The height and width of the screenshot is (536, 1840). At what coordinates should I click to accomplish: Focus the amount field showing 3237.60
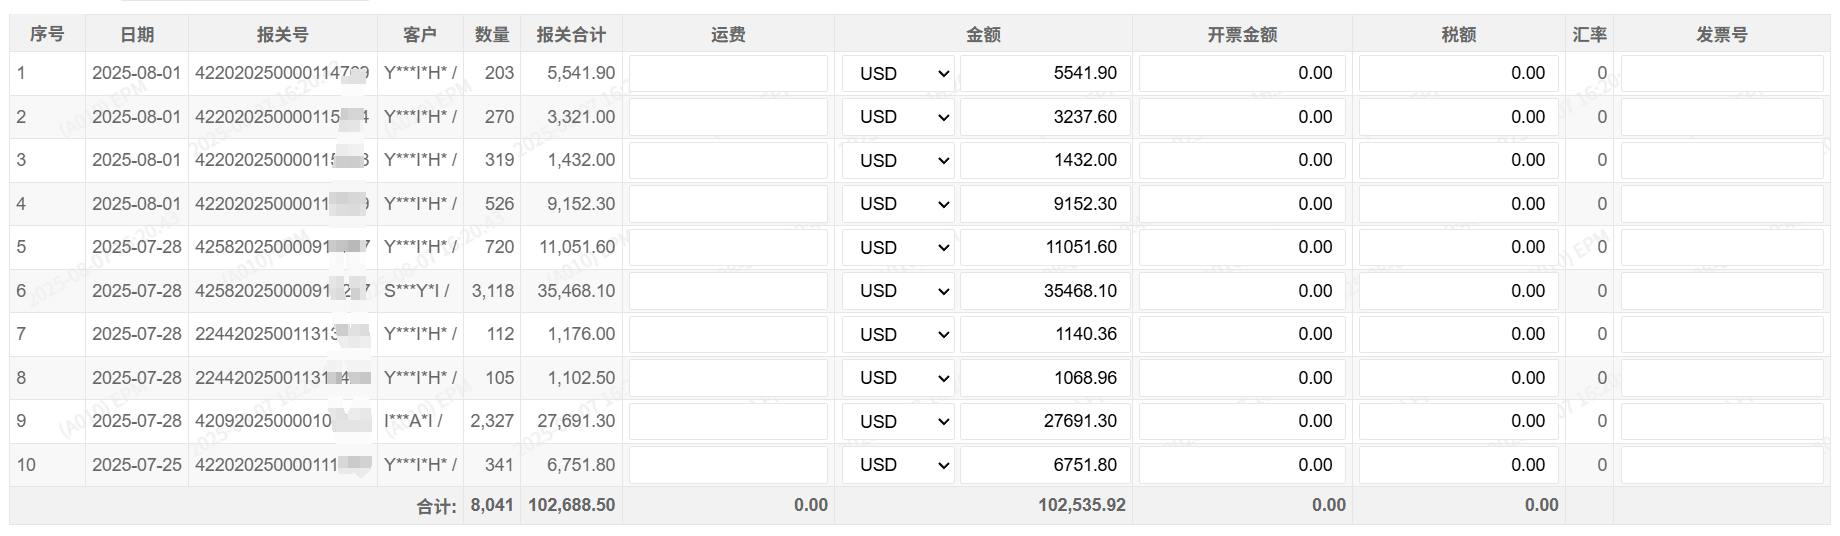(1045, 117)
